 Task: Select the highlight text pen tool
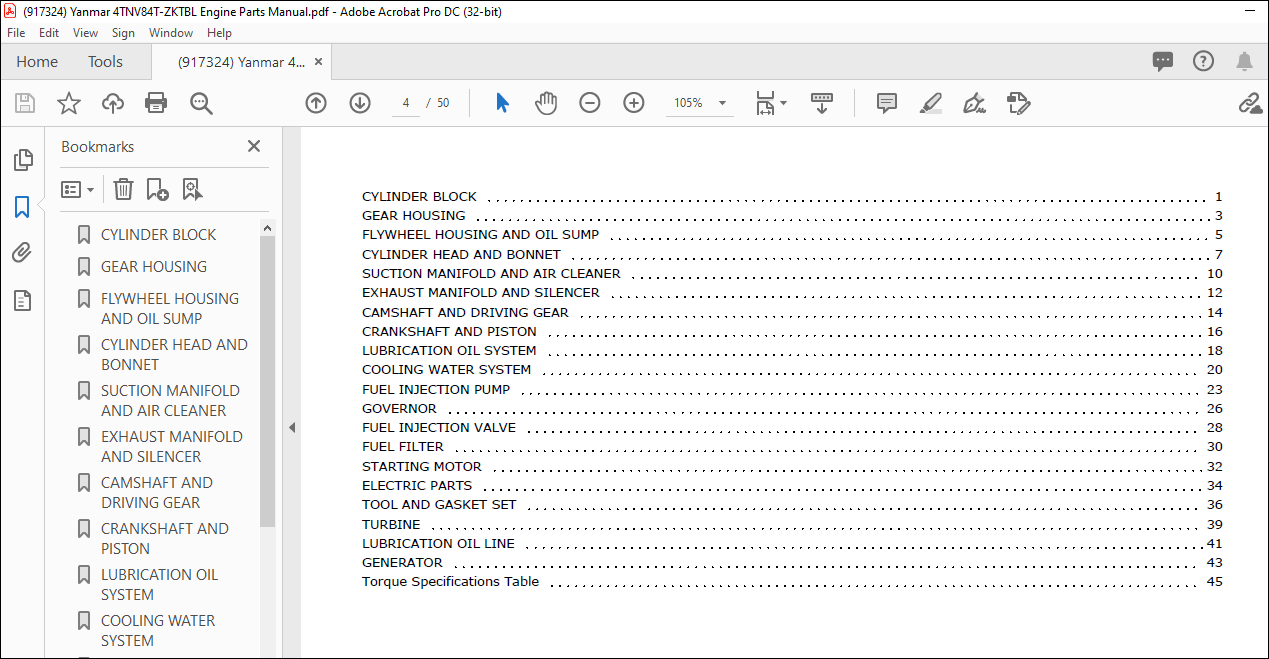point(930,103)
